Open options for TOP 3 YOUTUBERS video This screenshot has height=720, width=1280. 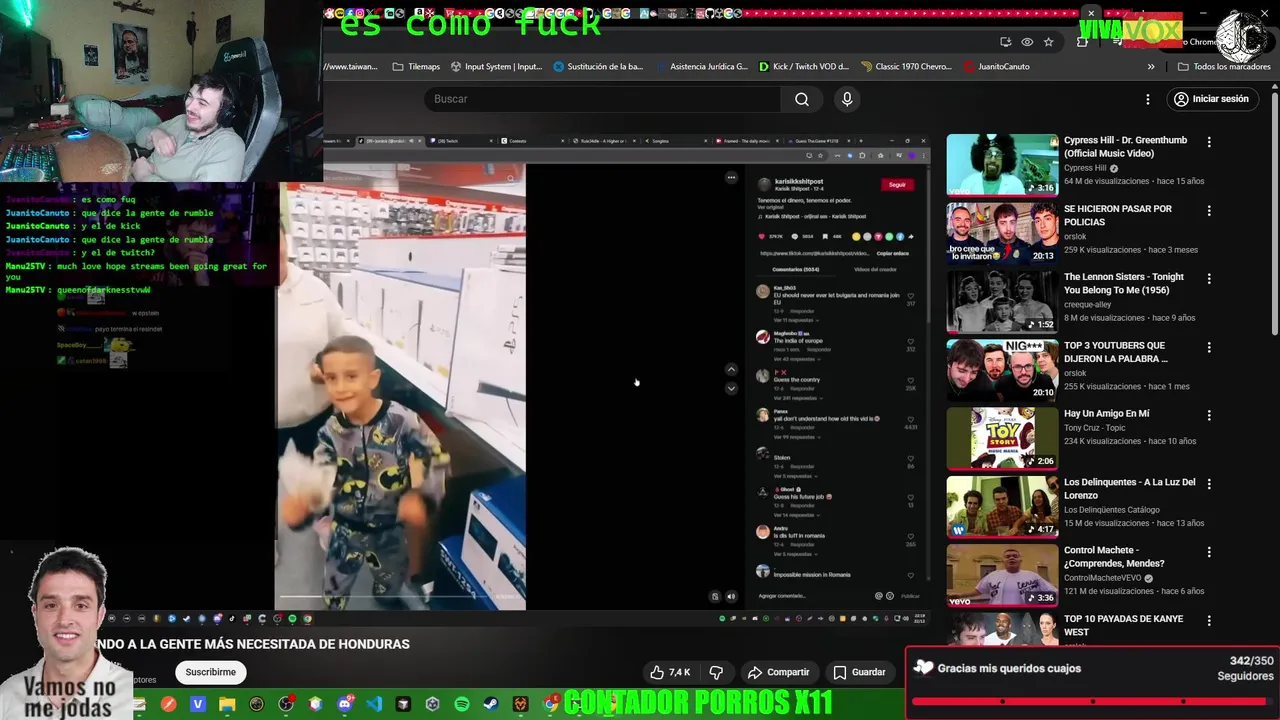click(x=1209, y=348)
